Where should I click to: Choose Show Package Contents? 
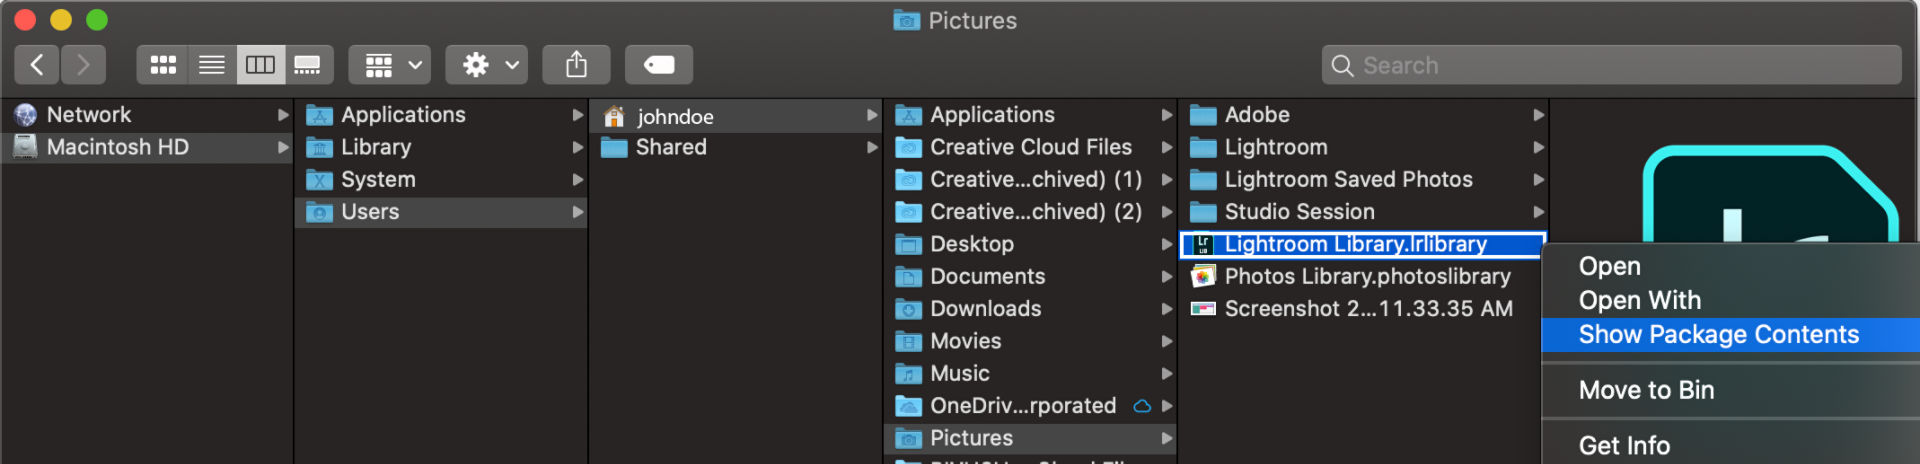click(x=1730, y=335)
